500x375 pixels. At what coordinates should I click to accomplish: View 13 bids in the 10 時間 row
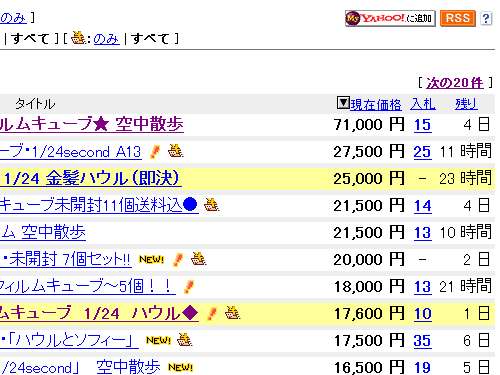point(422,233)
